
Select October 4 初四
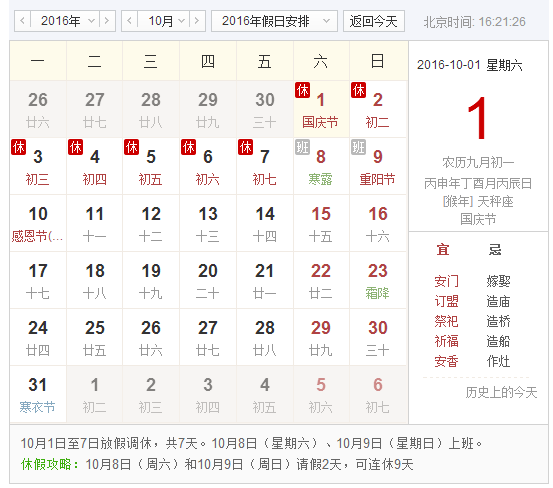point(95,166)
